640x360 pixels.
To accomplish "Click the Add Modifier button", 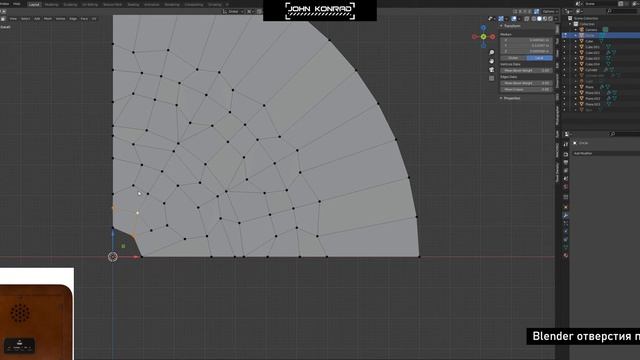I will point(606,153).
